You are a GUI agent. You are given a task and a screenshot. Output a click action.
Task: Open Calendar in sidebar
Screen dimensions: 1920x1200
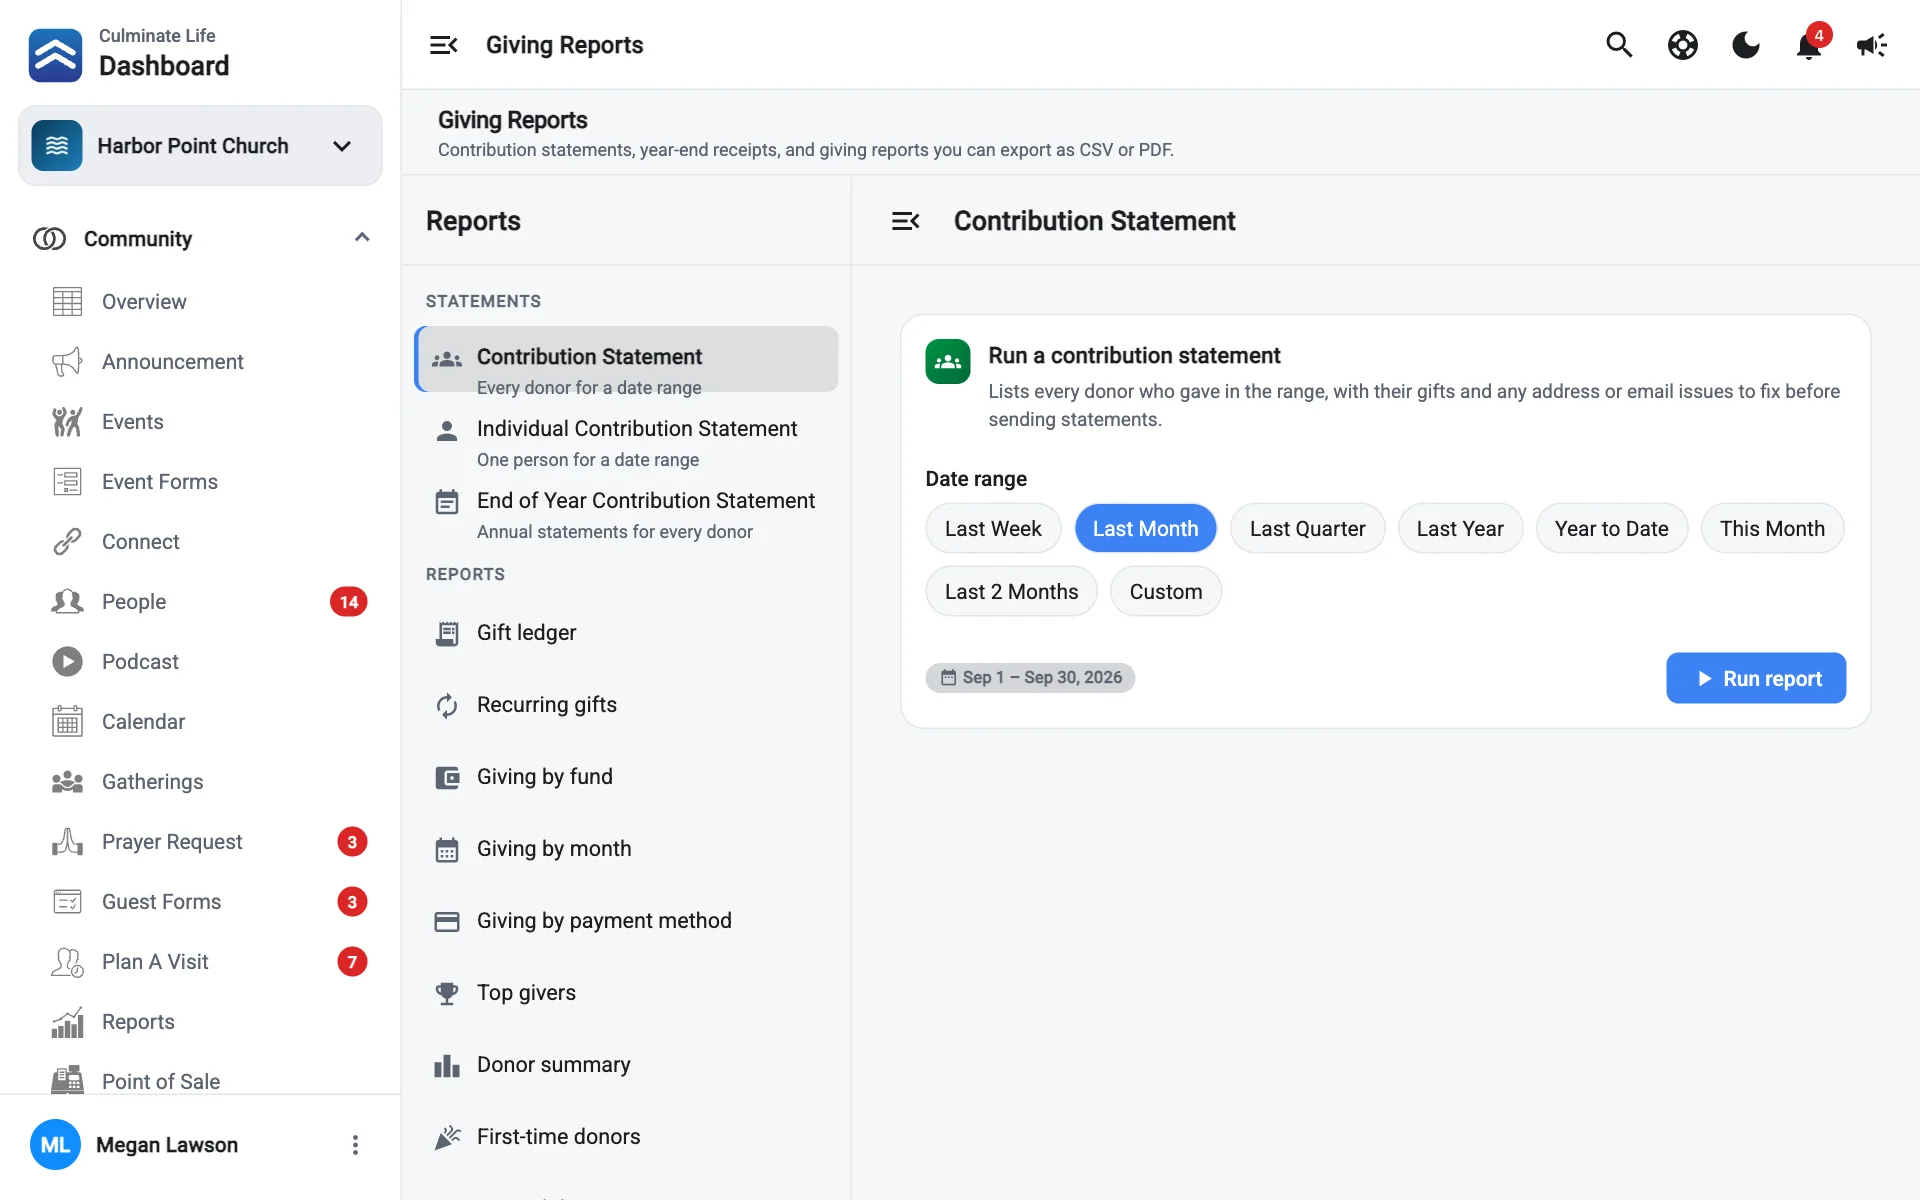(200, 722)
